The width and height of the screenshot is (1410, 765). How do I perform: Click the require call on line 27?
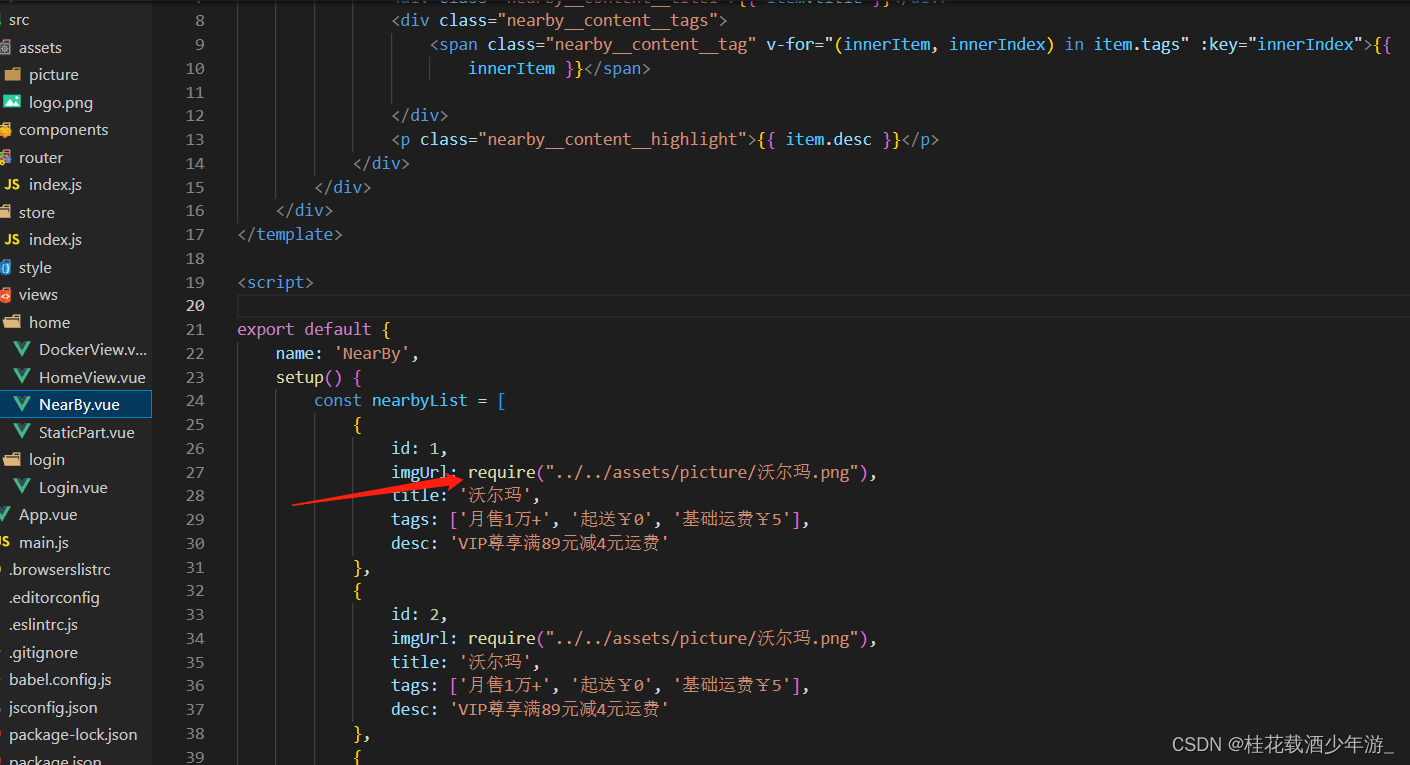pos(672,472)
